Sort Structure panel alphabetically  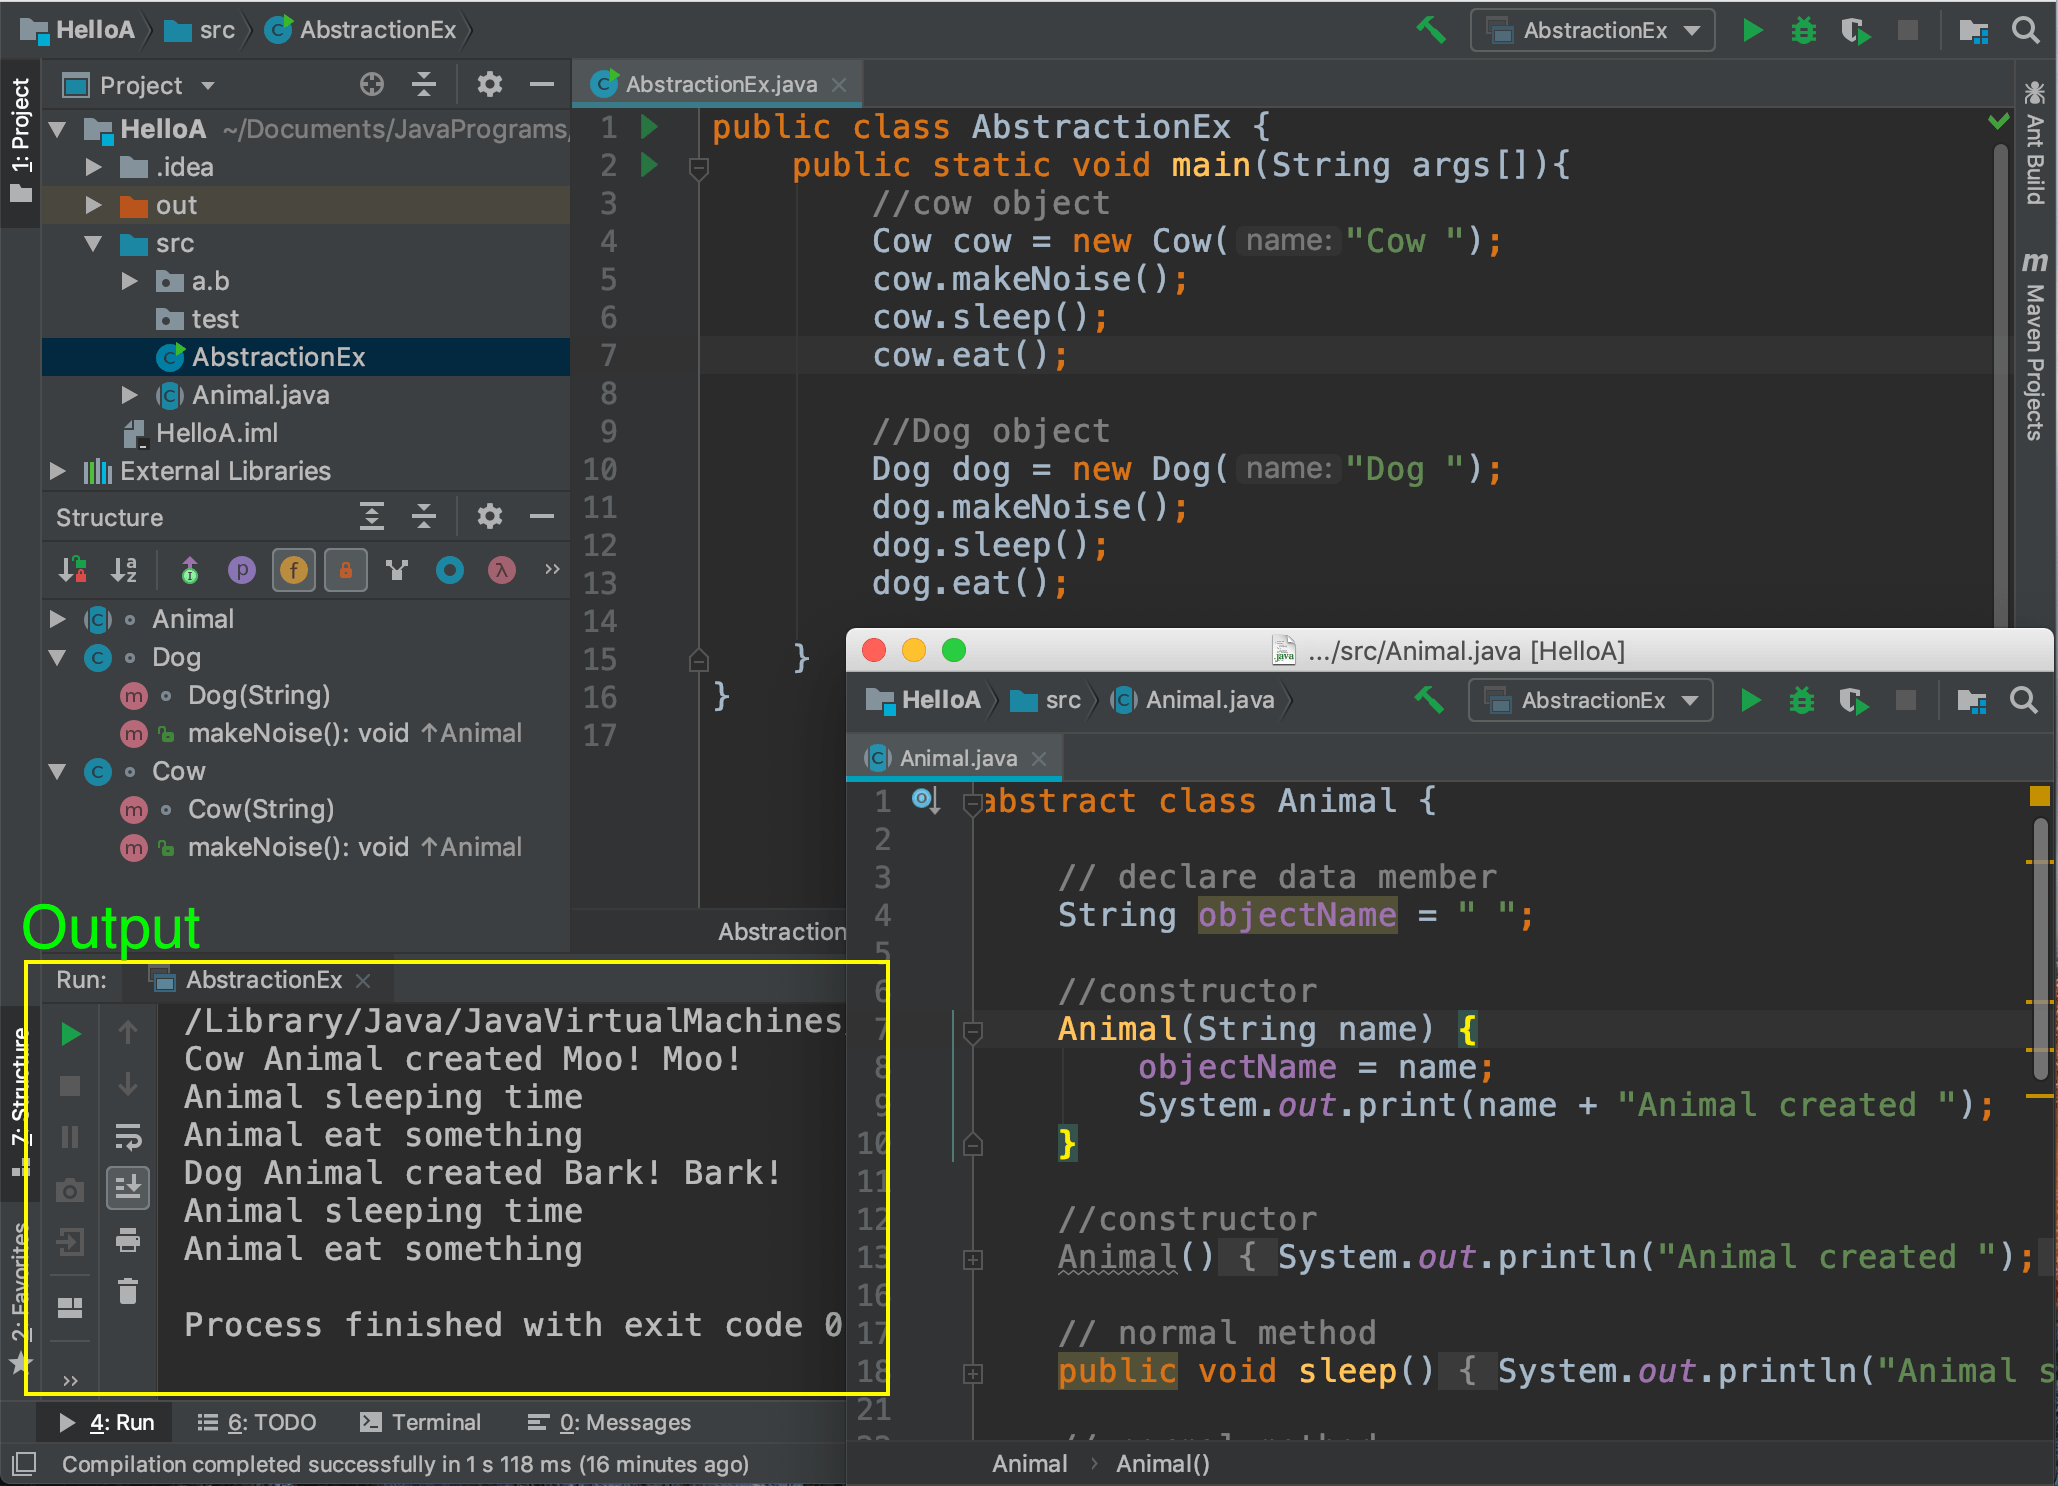[x=124, y=570]
